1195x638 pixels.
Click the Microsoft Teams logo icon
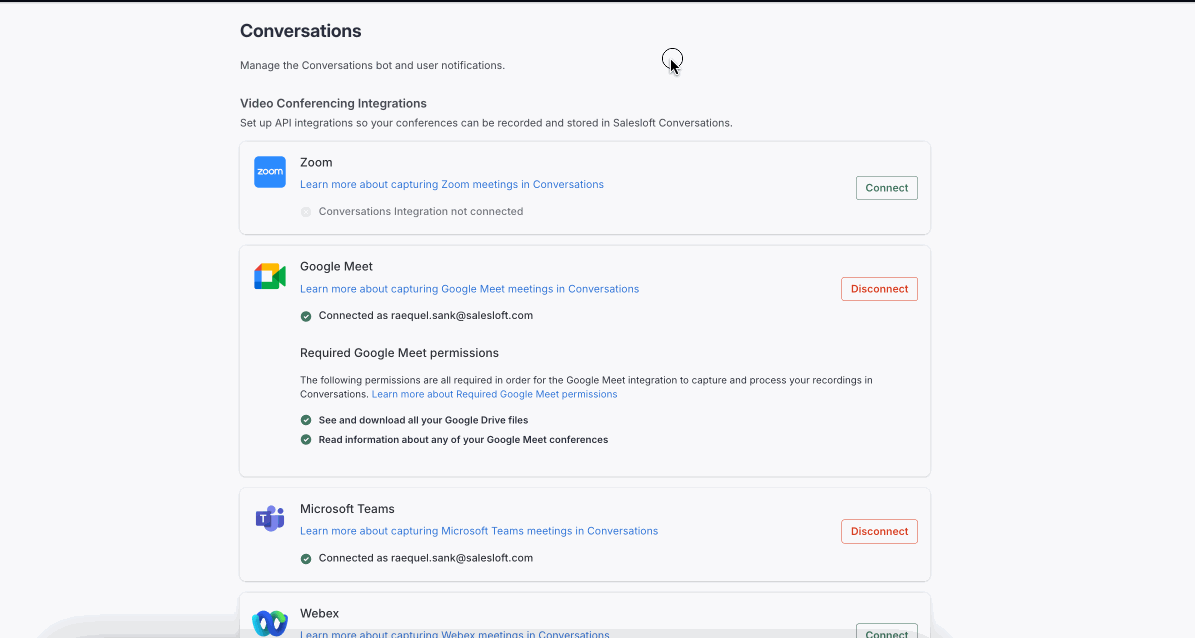tap(270, 519)
